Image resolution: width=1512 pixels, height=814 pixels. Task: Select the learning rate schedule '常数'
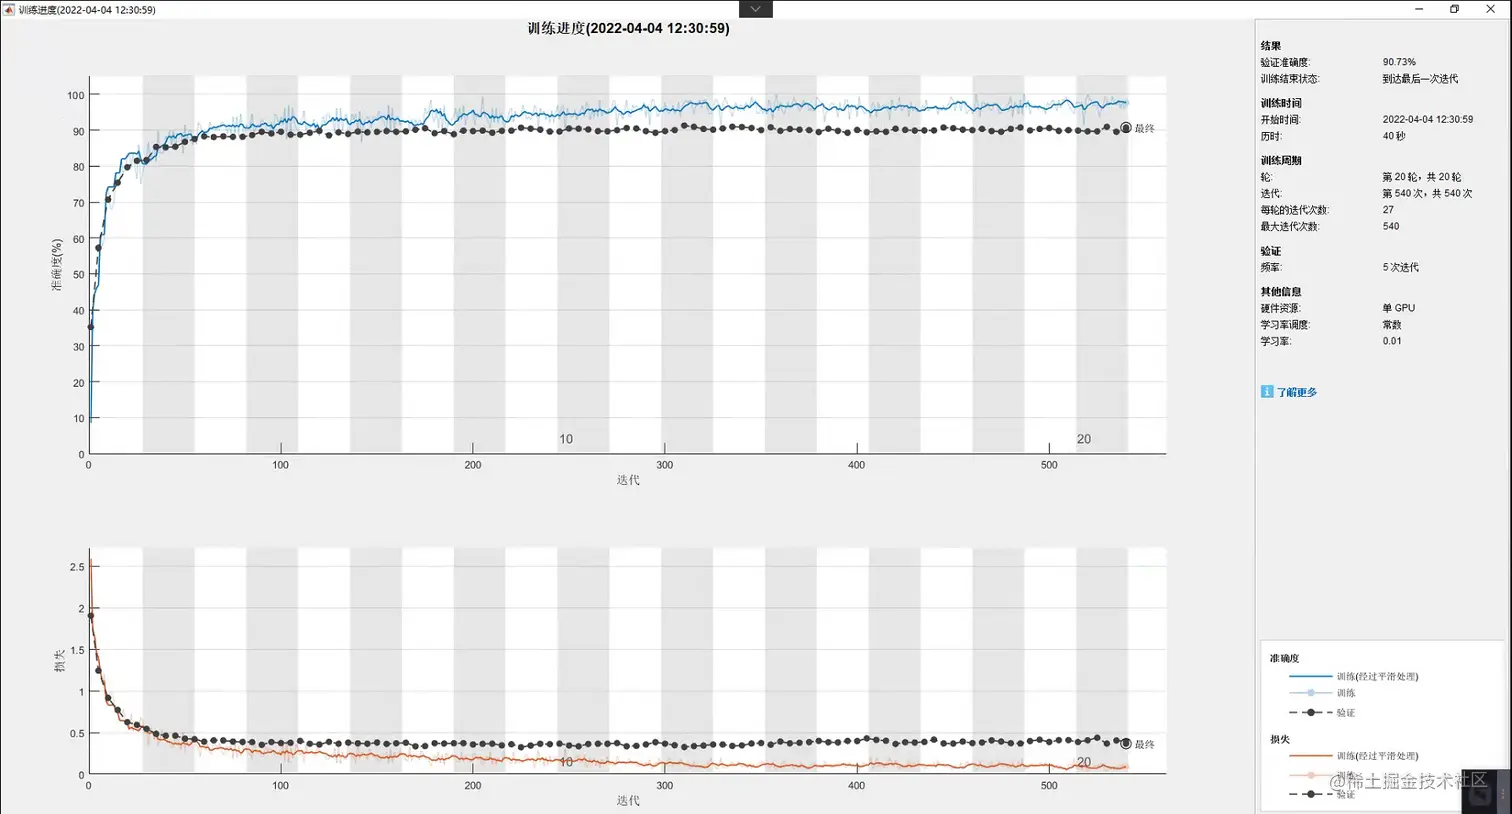[1392, 324]
